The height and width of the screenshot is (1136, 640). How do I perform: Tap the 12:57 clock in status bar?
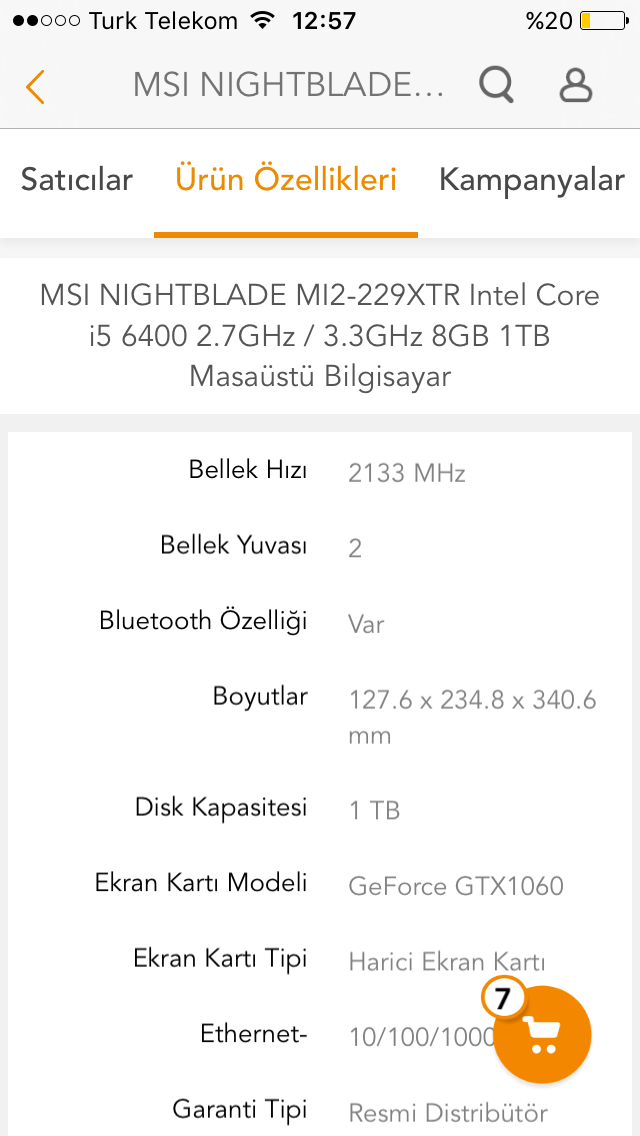[x=324, y=20]
